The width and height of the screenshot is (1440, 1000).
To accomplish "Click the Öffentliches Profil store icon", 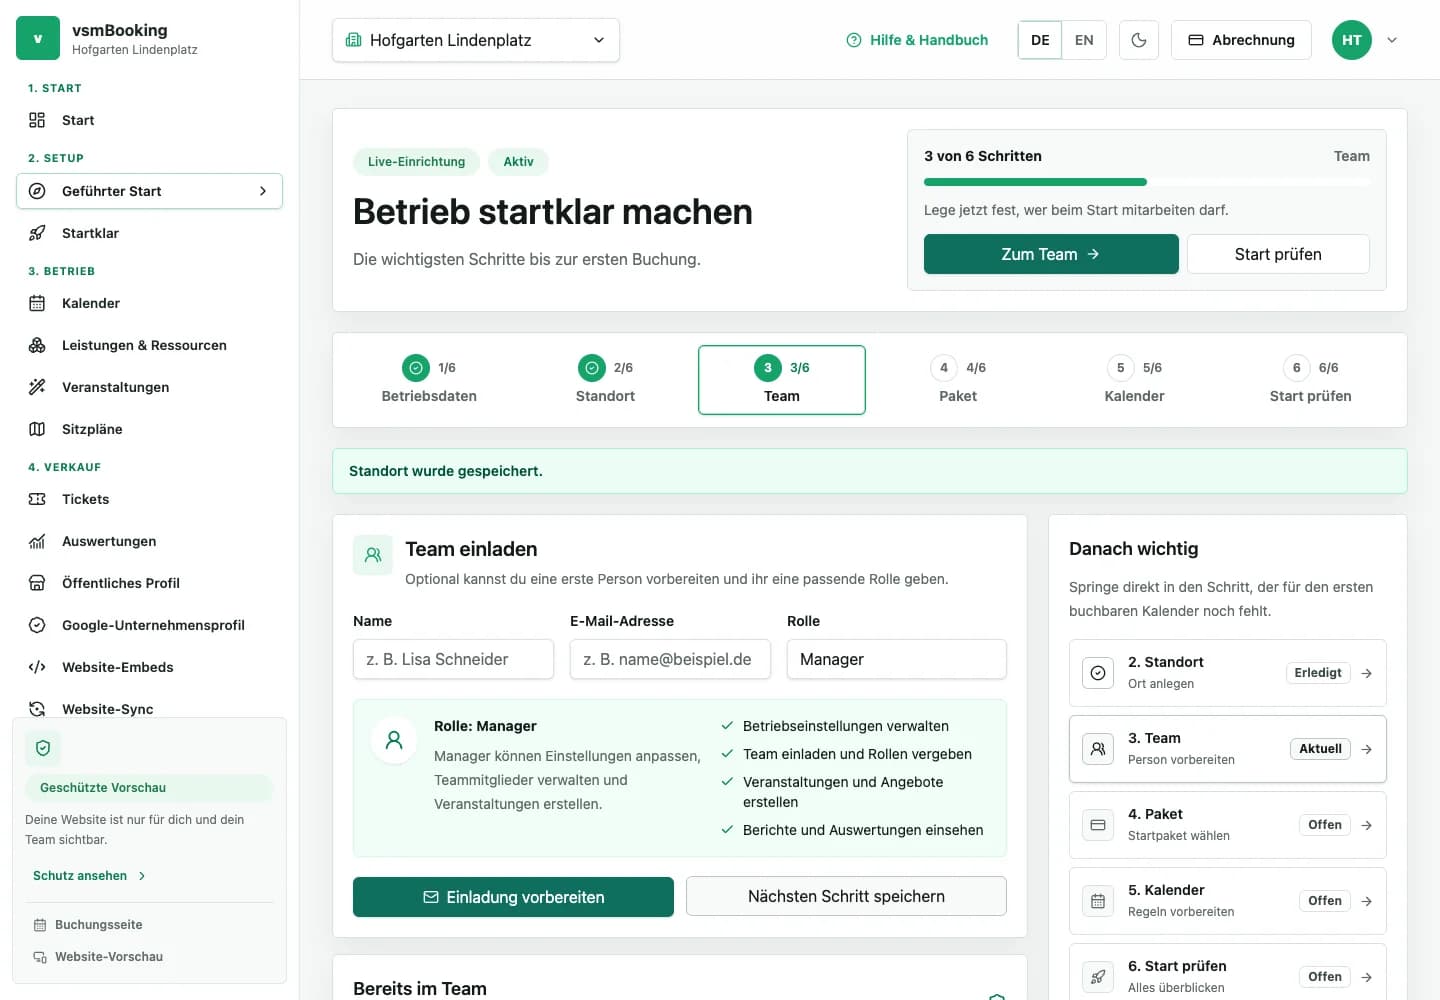I will pos(37,583).
